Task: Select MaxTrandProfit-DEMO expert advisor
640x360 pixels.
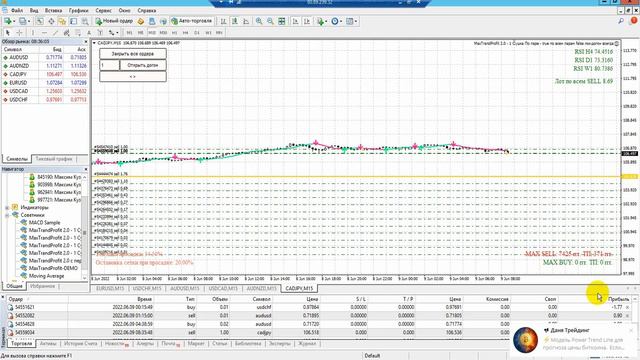Action: tap(53, 268)
